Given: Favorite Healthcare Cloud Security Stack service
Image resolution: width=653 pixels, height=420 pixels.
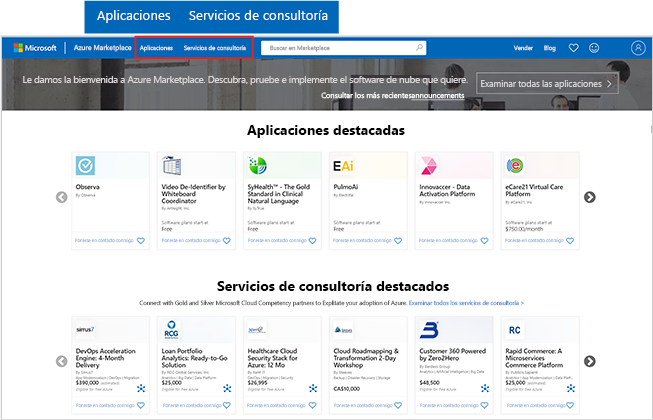Looking at the screenshot, I should point(312,405).
